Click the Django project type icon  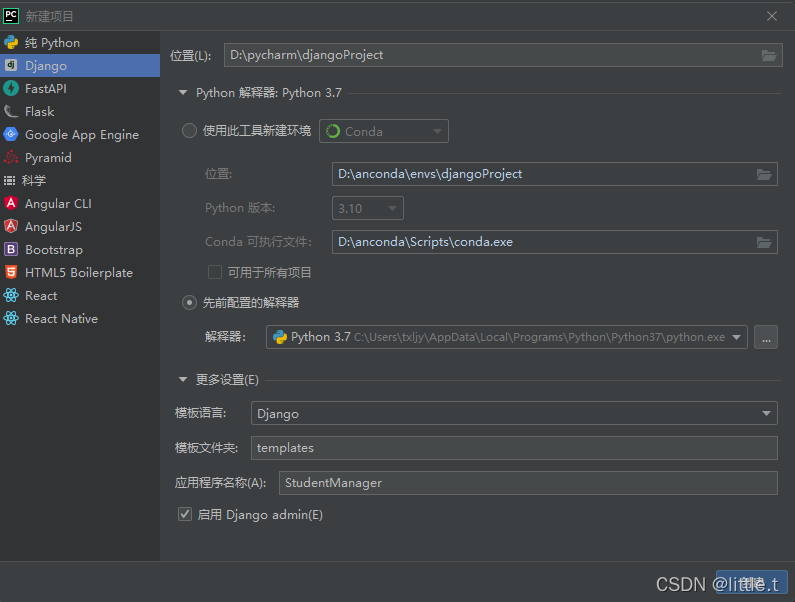point(11,65)
